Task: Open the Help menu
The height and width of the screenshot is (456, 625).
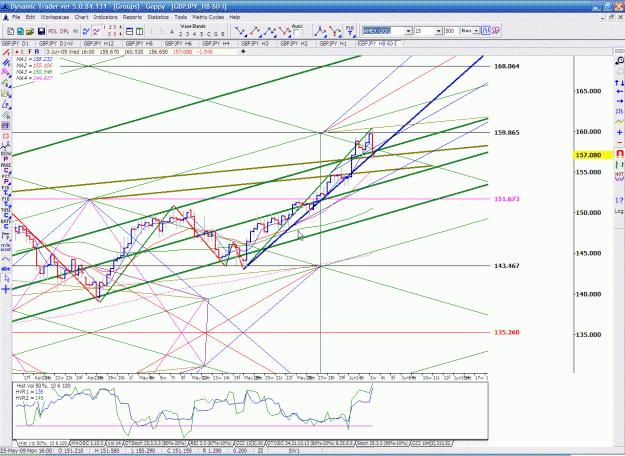Action: [234, 17]
